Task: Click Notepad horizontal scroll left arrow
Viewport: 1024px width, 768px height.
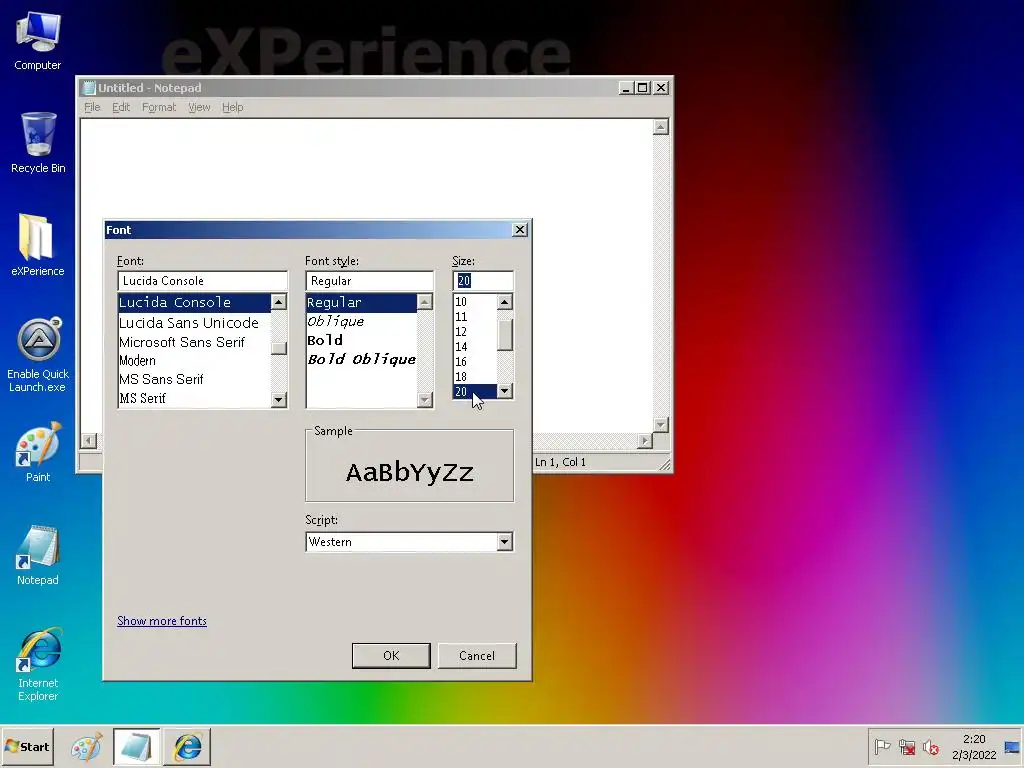Action: 89,441
